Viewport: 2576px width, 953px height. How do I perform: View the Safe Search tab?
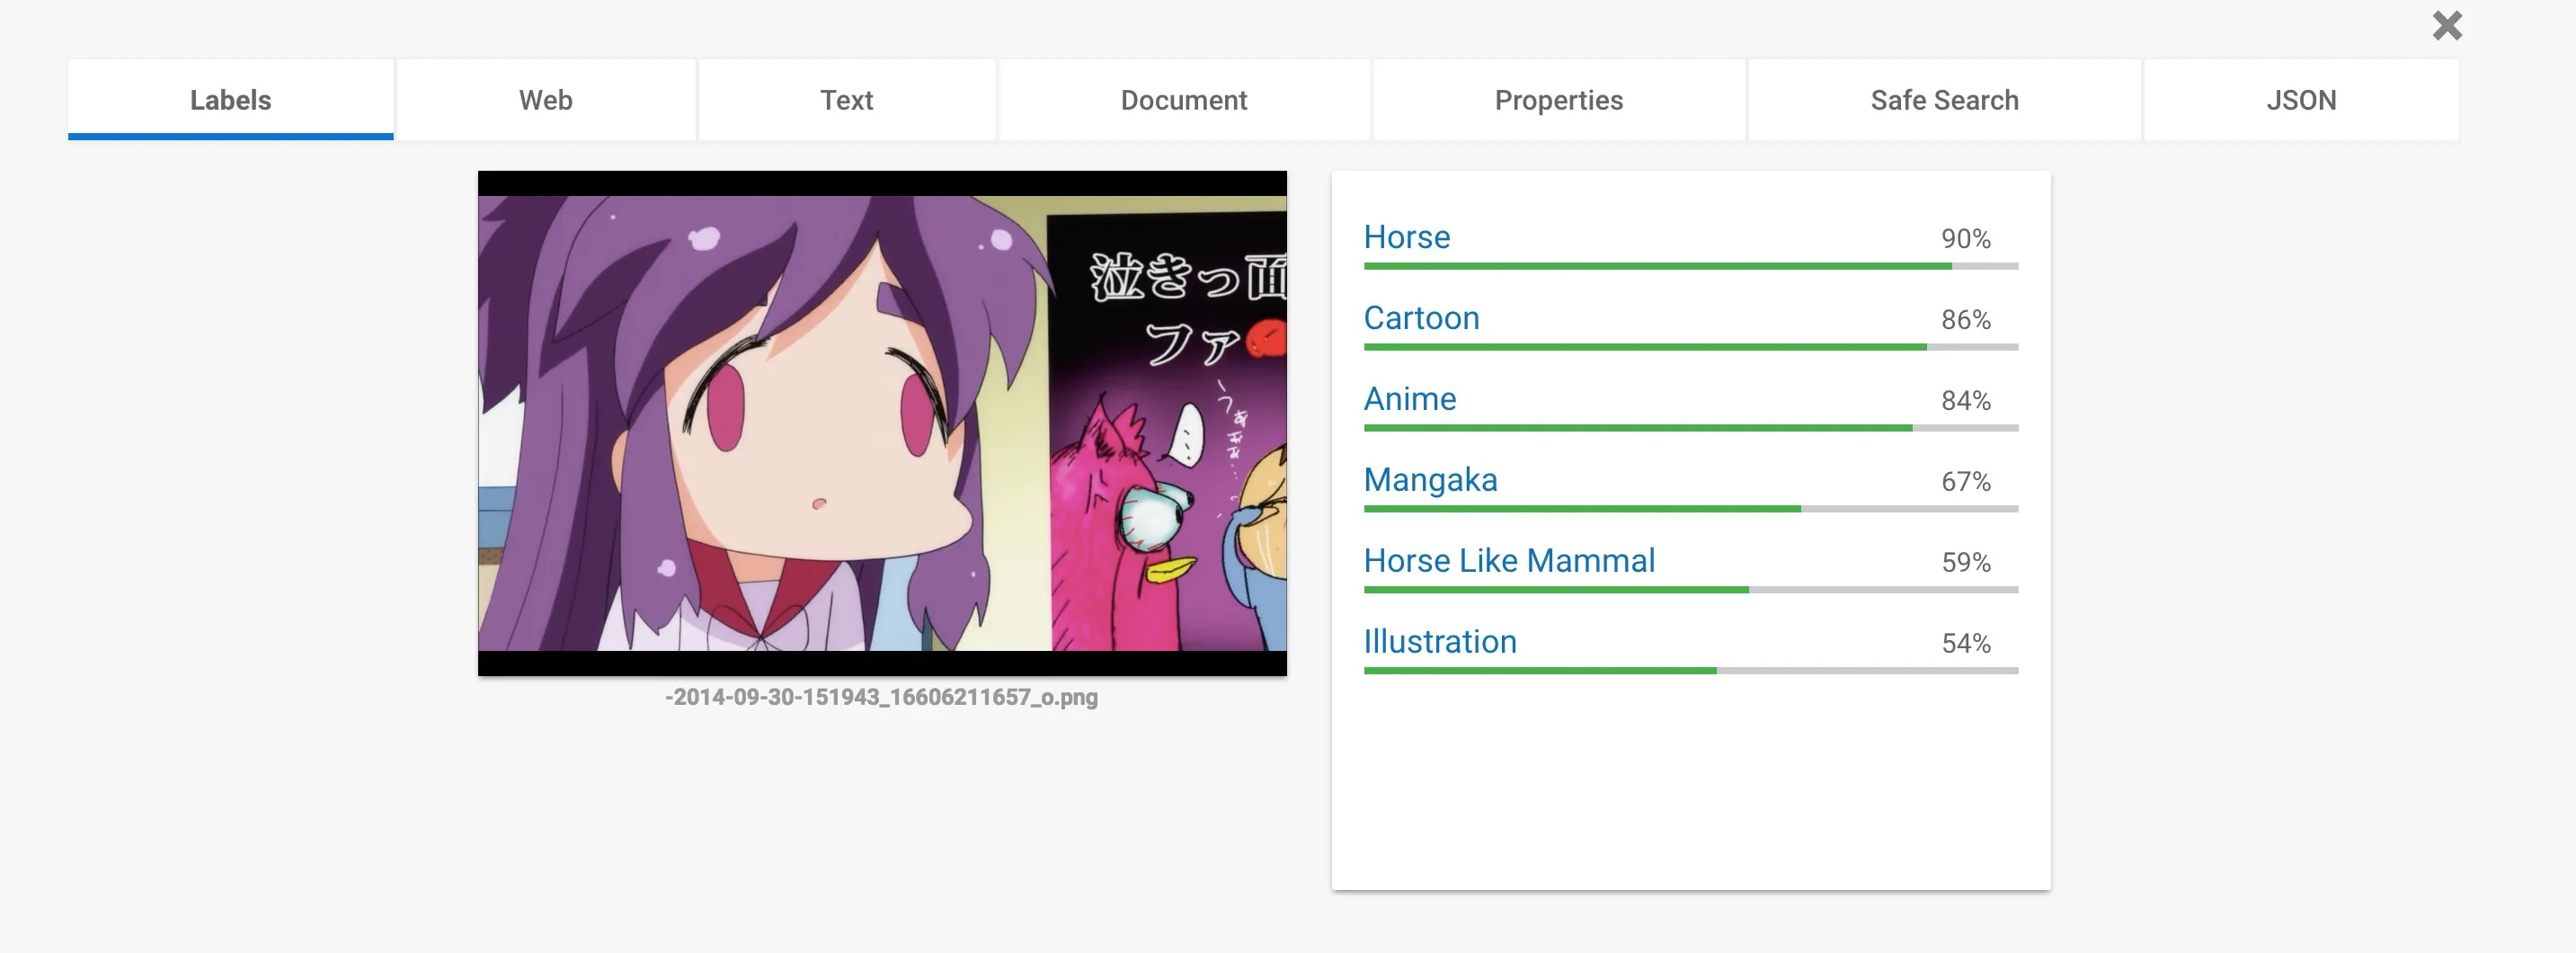tap(1945, 100)
